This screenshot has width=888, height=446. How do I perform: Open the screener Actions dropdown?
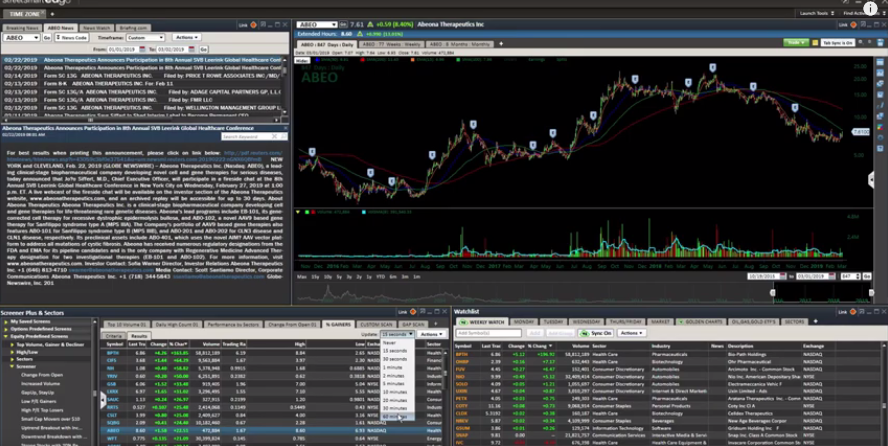(x=430, y=334)
